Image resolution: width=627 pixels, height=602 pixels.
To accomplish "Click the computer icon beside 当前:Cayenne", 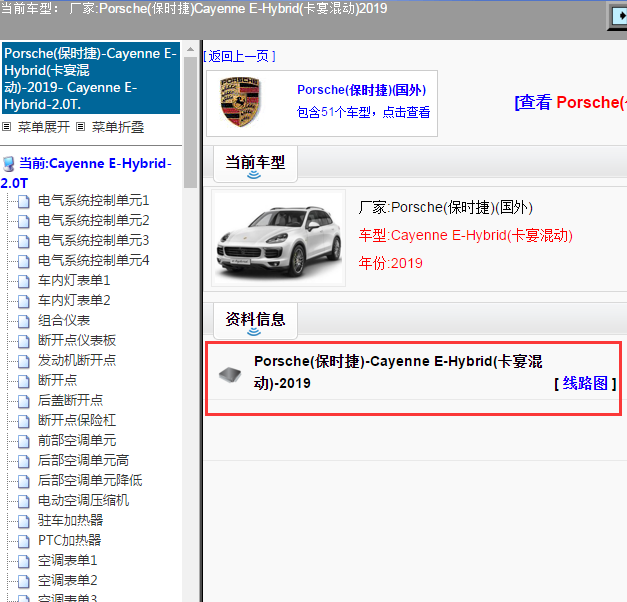I will [x=8, y=164].
